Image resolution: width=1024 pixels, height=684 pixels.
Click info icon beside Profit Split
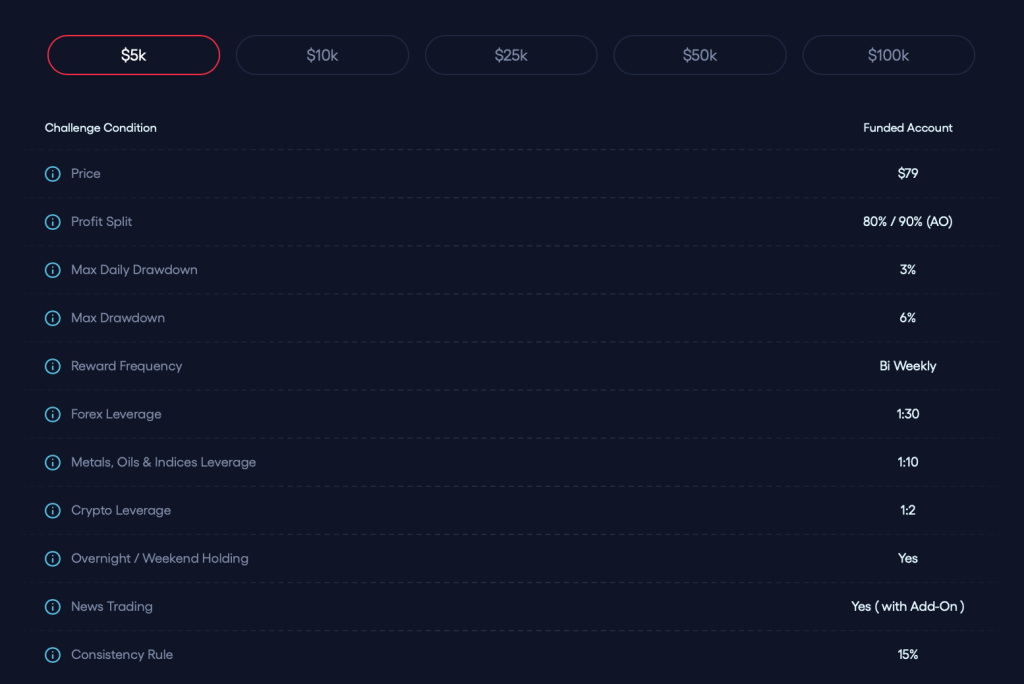[x=53, y=222]
